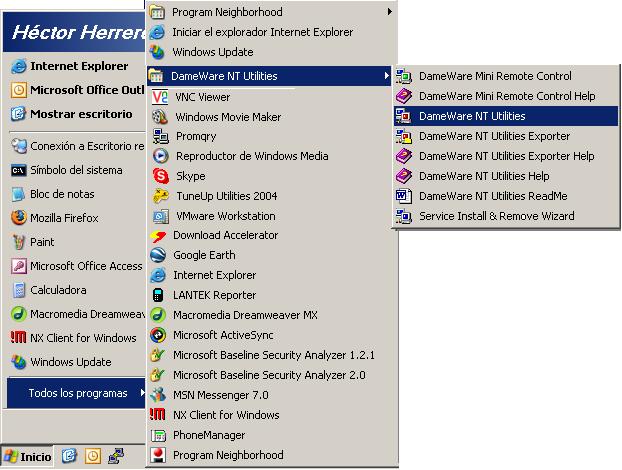Image resolution: width=622 pixels, height=470 pixels.
Task: Click the DameWare NT Utilities ReadMe Word icon
Action: (404, 196)
